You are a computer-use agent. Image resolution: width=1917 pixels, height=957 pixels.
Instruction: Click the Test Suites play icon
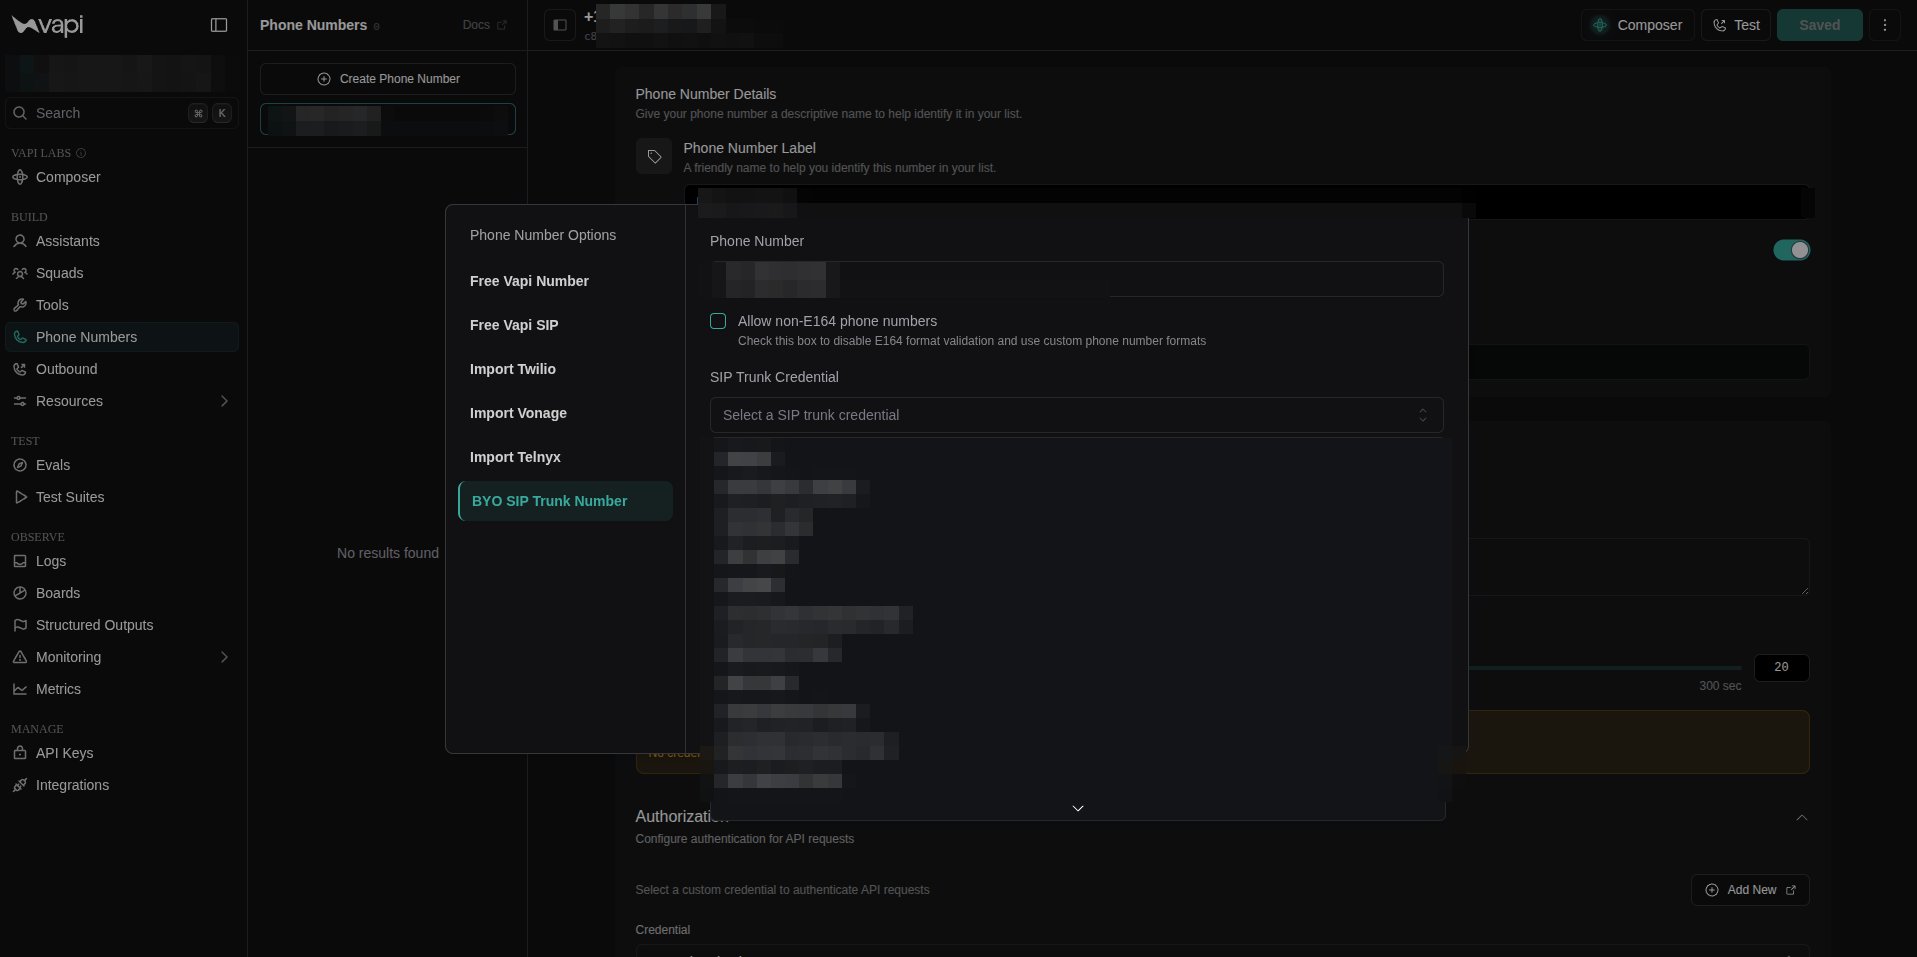click(20, 497)
